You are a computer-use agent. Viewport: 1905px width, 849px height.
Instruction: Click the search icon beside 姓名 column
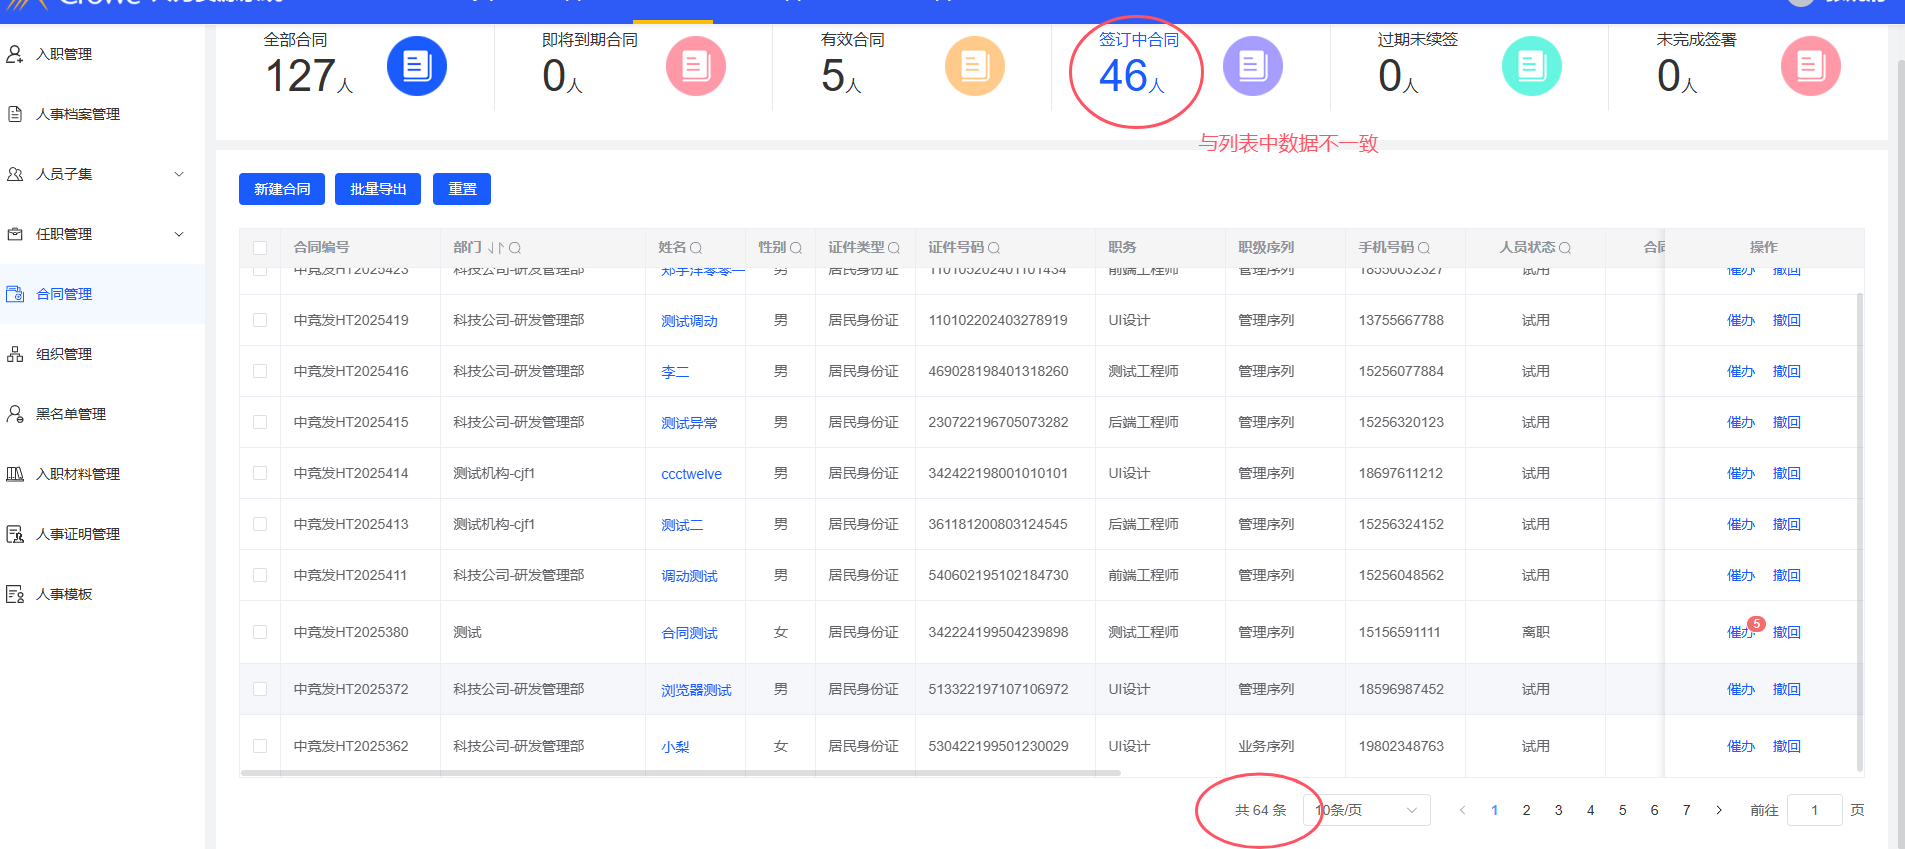click(x=696, y=248)
